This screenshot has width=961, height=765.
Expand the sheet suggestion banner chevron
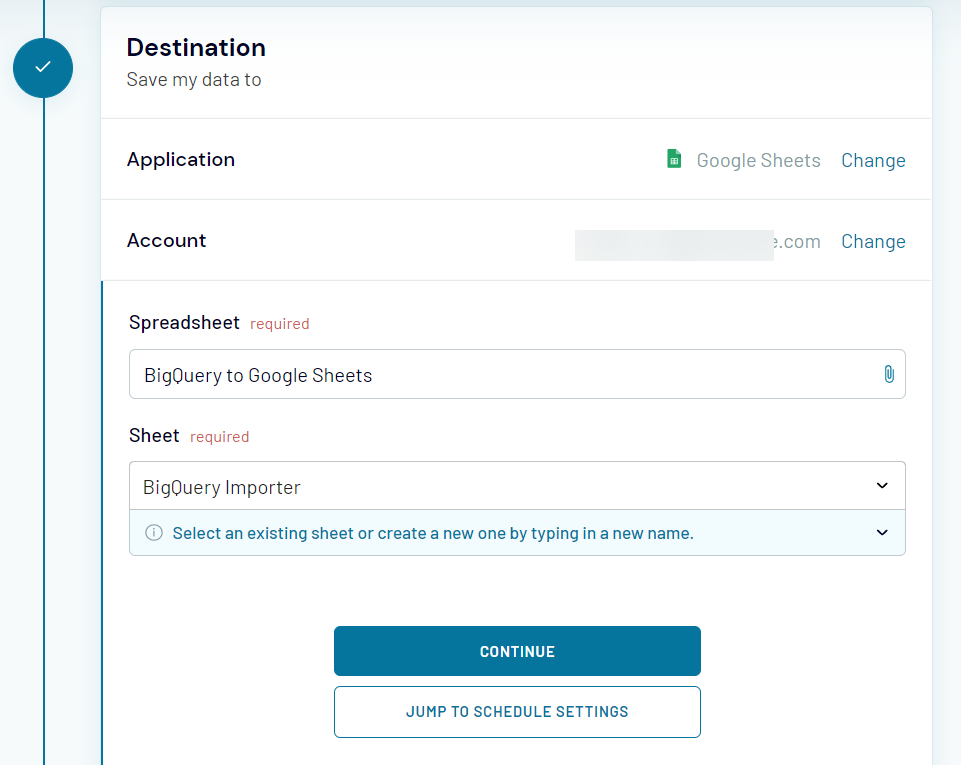[881, 533]
